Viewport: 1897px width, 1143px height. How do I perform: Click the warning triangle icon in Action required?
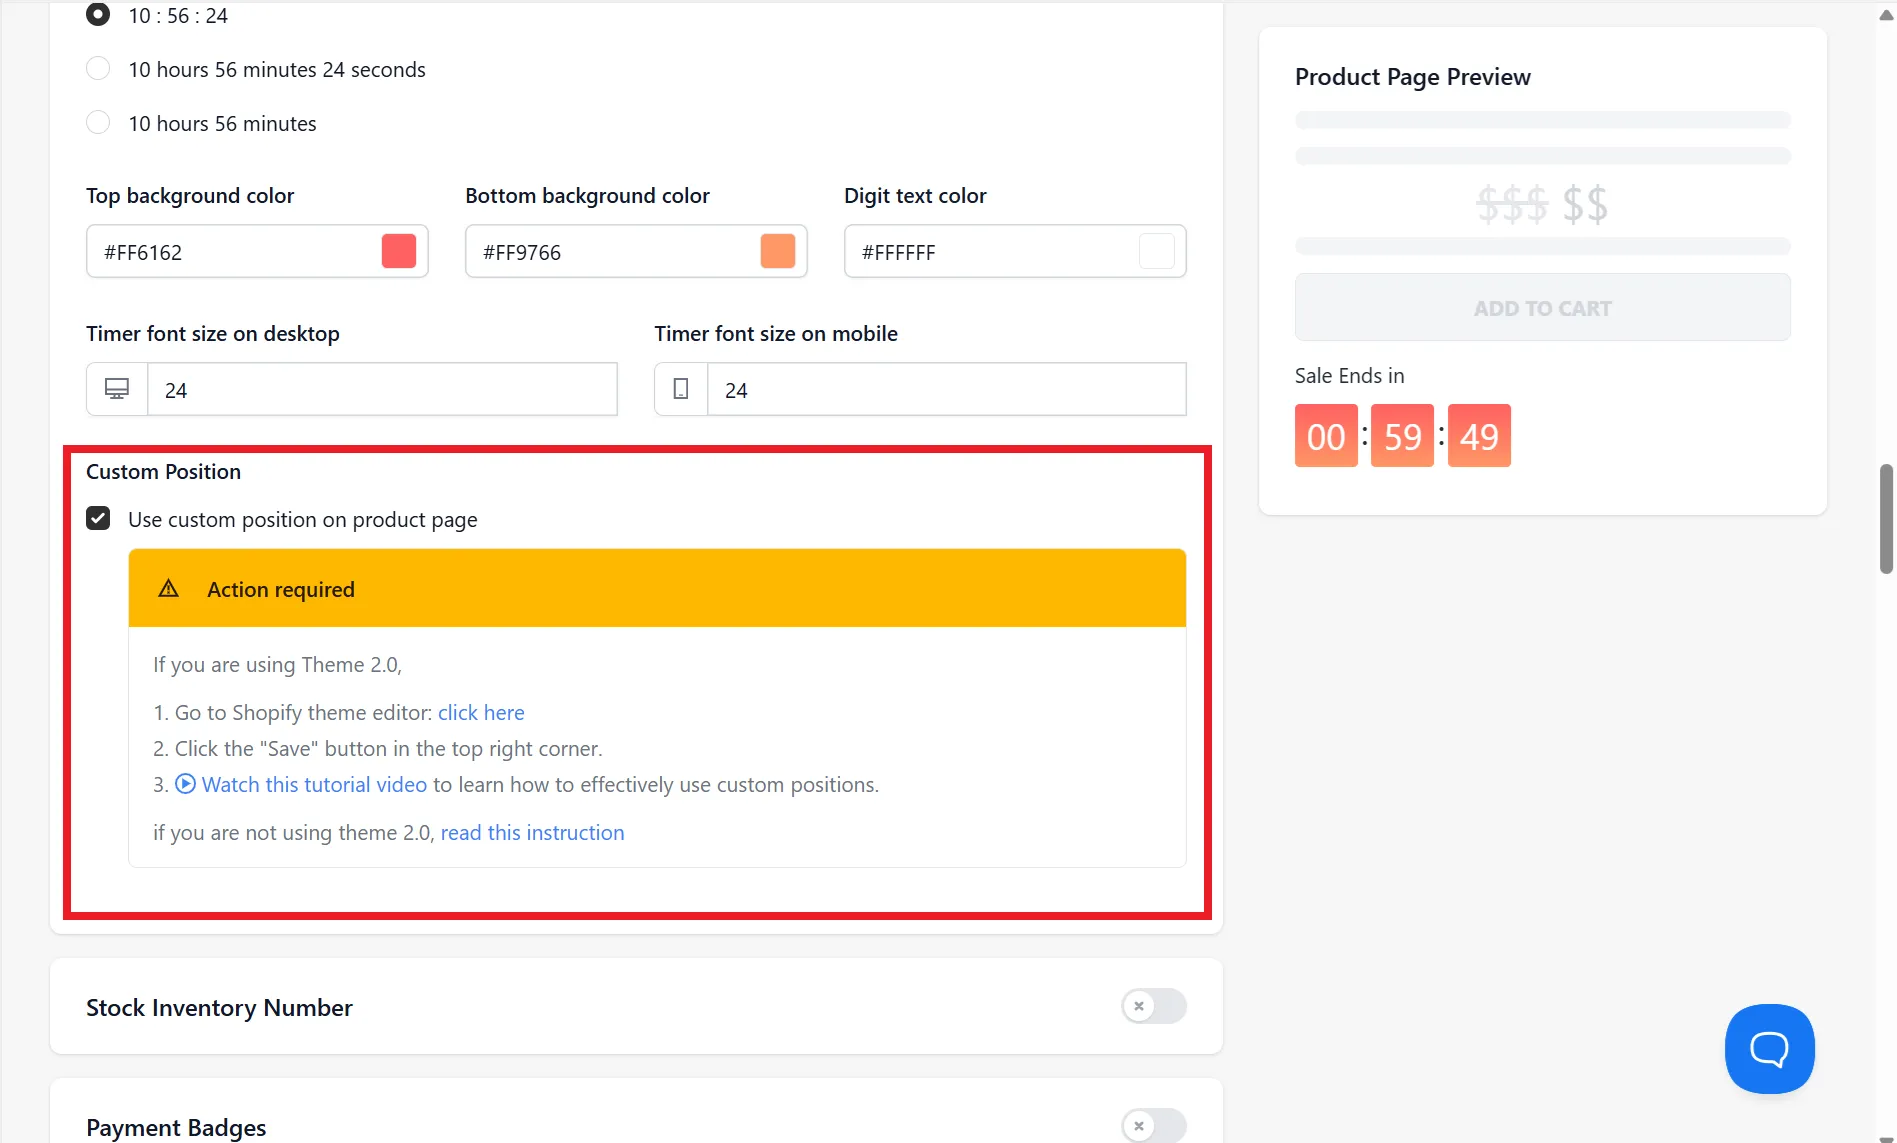pos(168,589)
